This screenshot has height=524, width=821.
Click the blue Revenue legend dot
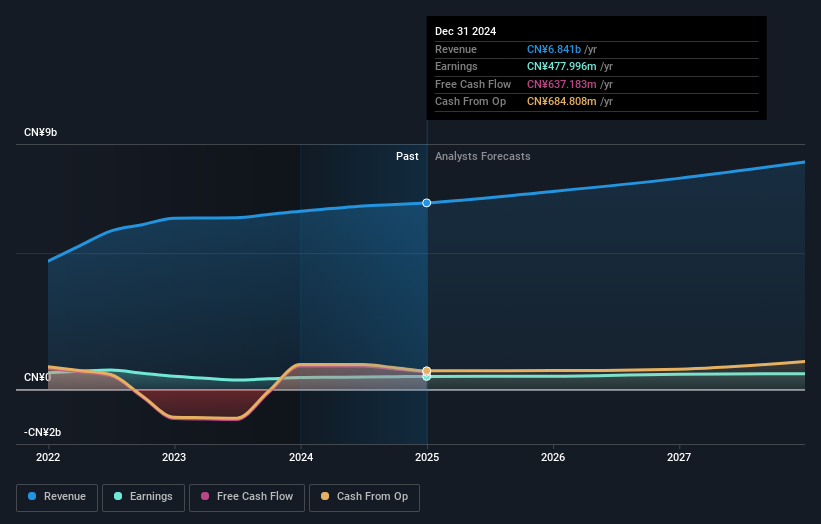(x=32, y=496)
